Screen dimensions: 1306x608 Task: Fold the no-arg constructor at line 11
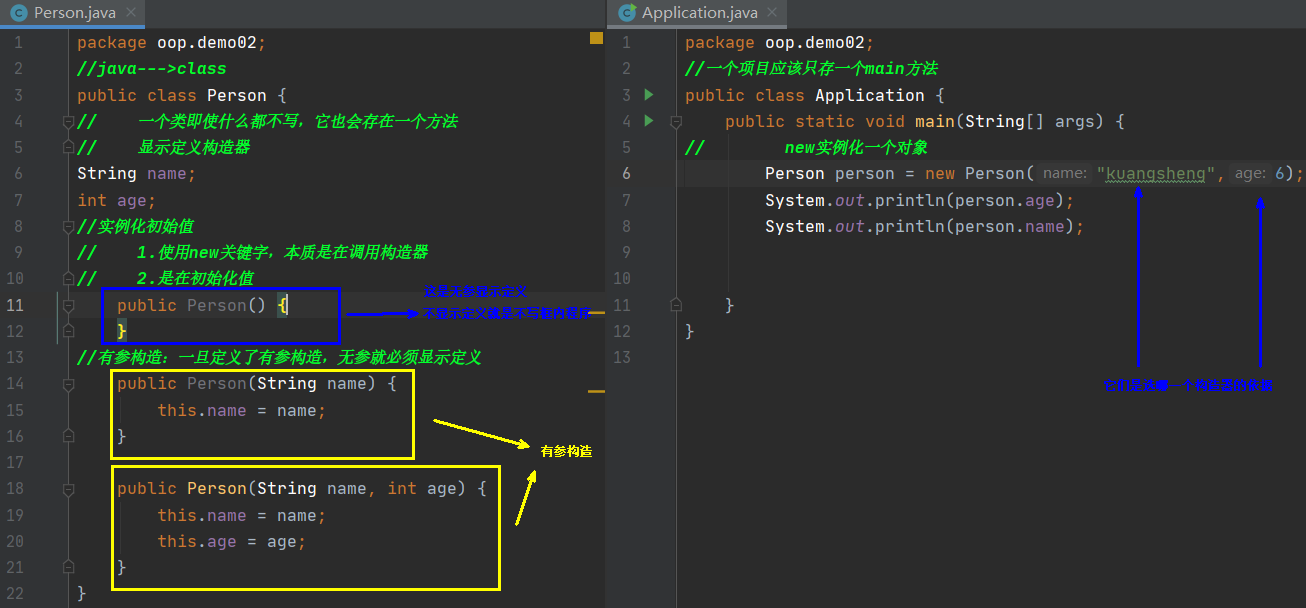(x=68, y=305)
